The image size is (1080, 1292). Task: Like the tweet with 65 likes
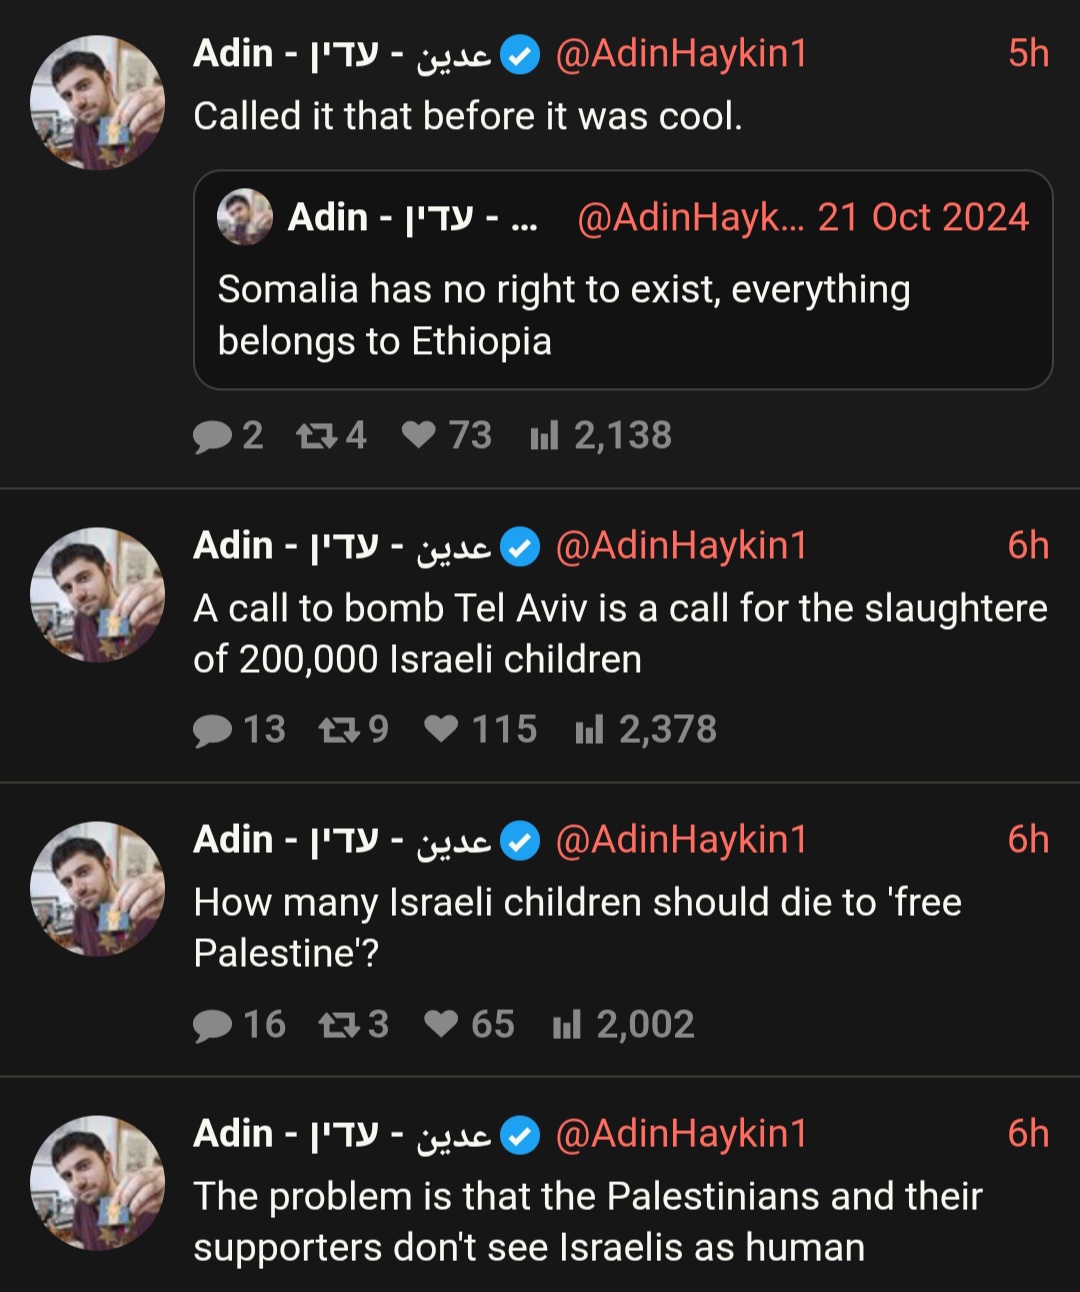pos(469,1025)
